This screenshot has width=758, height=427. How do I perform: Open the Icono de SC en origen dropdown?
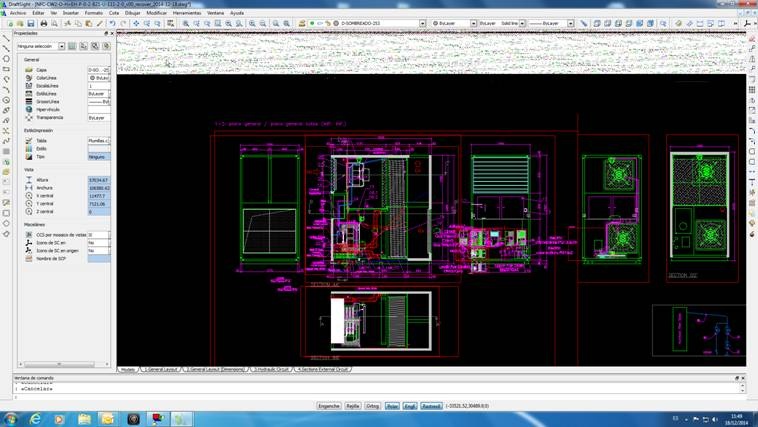(x=99, y=250)
